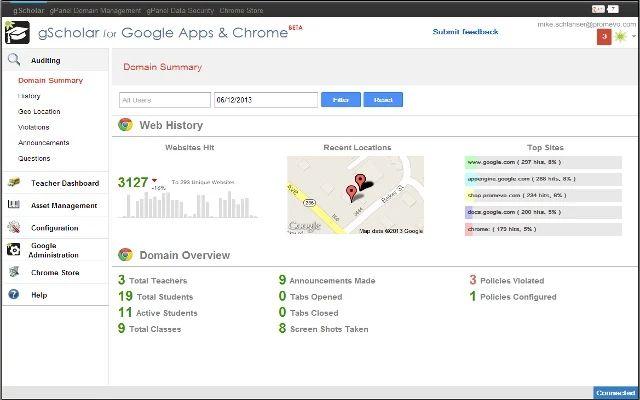The image size is (640, 400).
Task: Click the docs.google.com top site bar
Action: pyautogui.click(x=543, y=212)
